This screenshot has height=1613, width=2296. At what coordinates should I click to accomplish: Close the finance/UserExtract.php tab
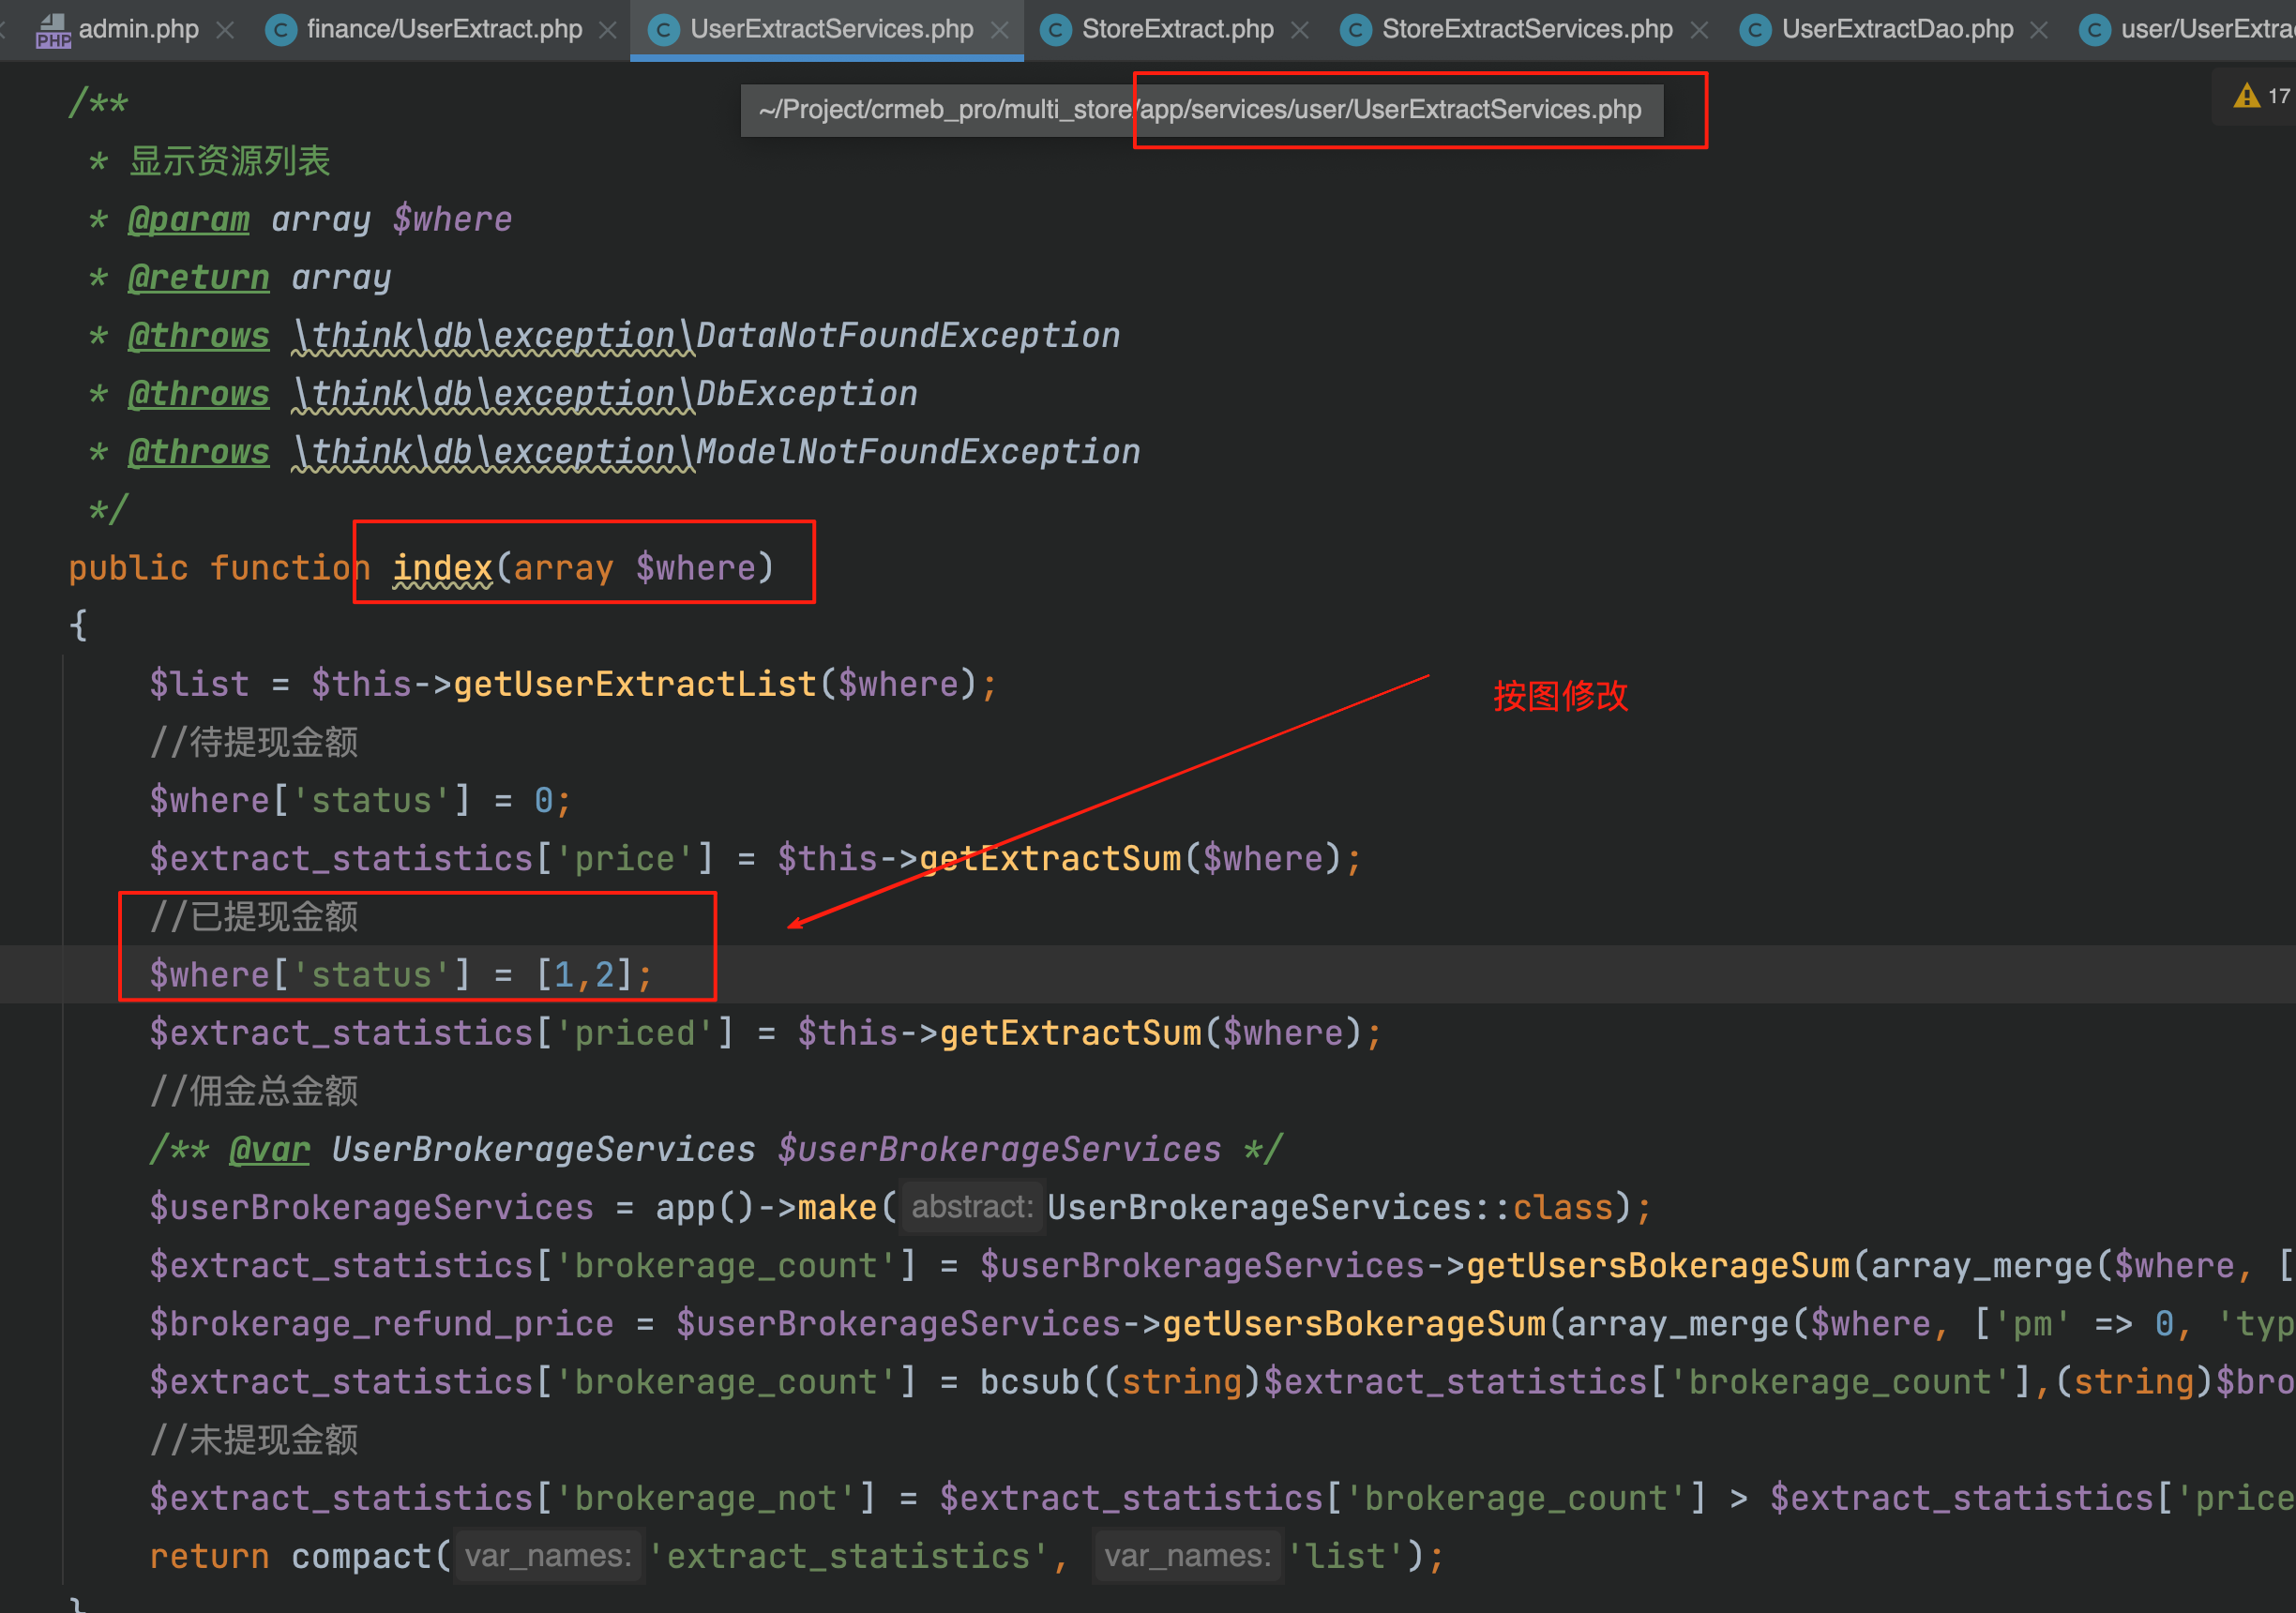pyautogui.click(x=608, y=30)
